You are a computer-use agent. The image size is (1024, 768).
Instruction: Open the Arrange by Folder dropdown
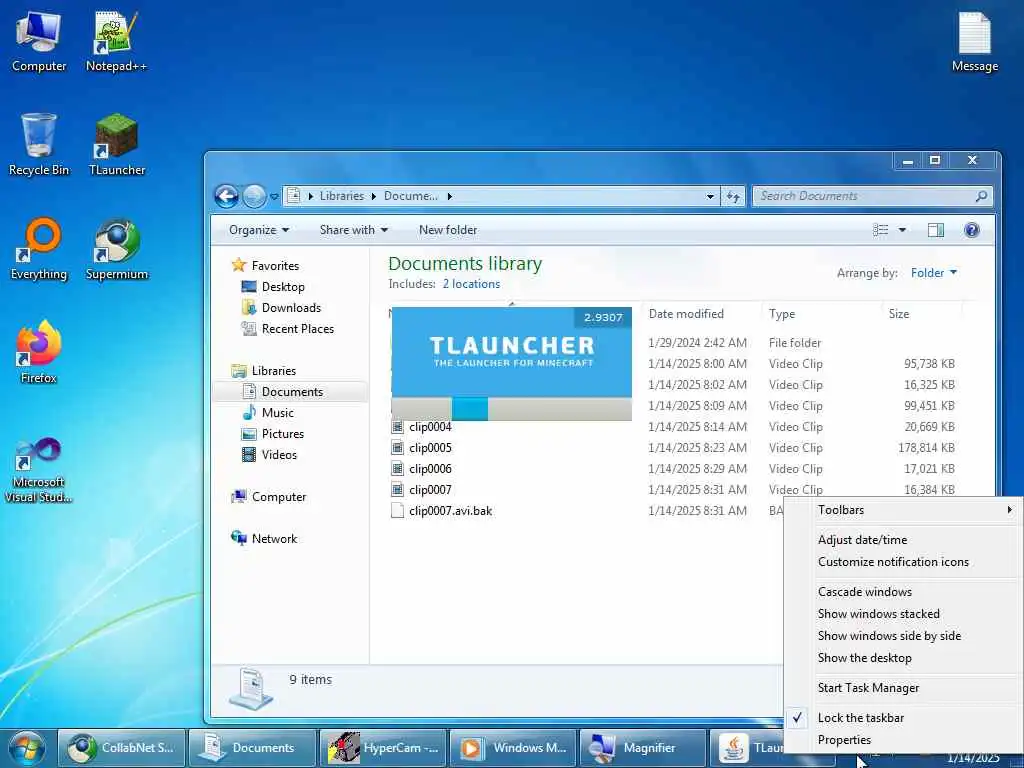934,273
